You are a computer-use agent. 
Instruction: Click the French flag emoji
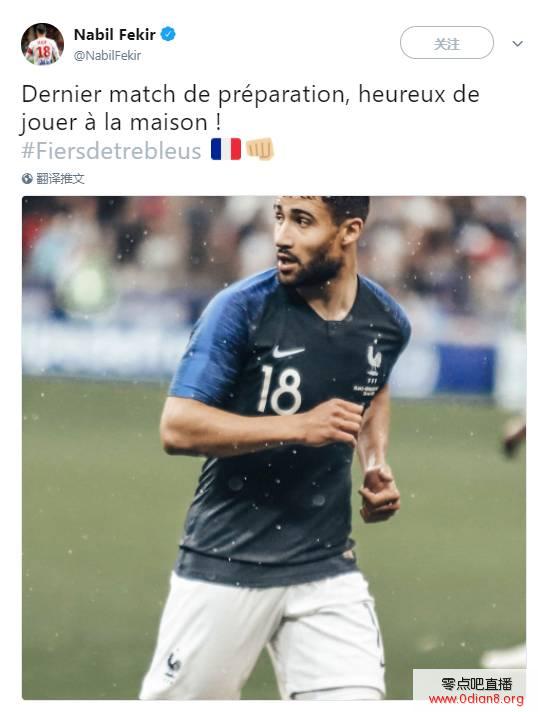[x=226, y=149]
